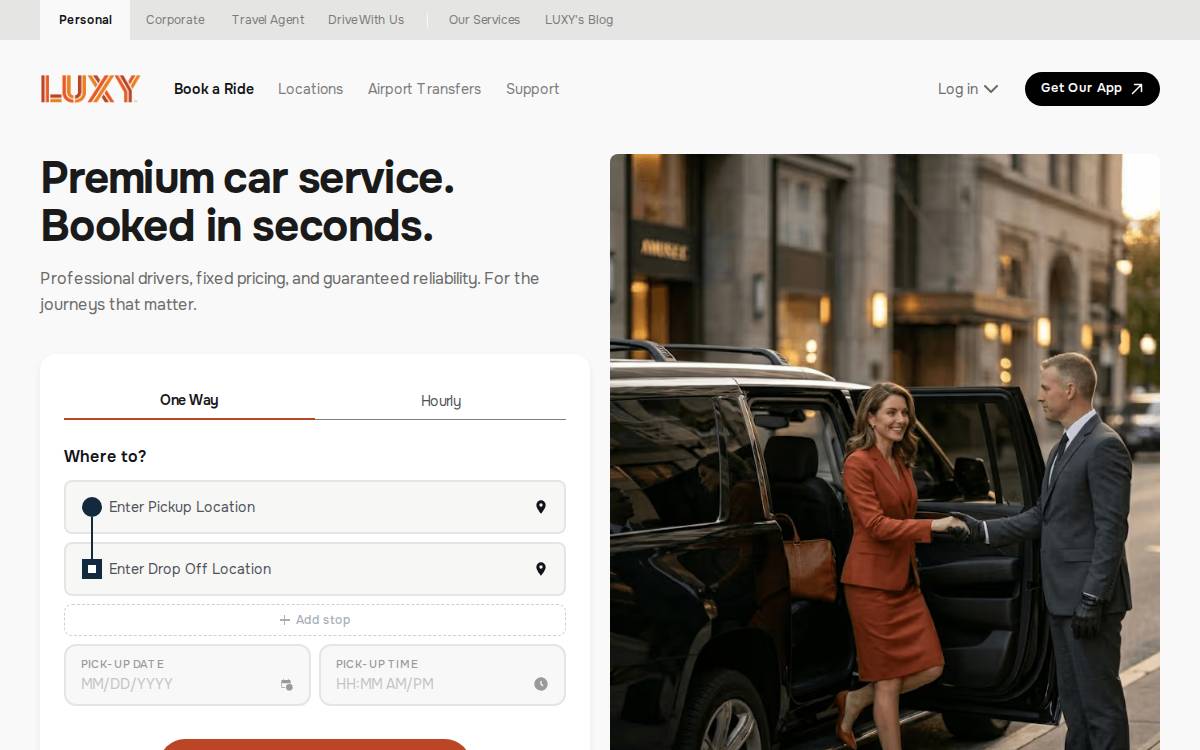The height and width of the screenshot is (750, 1200).
Task: Click the Pick-up Time field
Action: [x=442, y=675]
